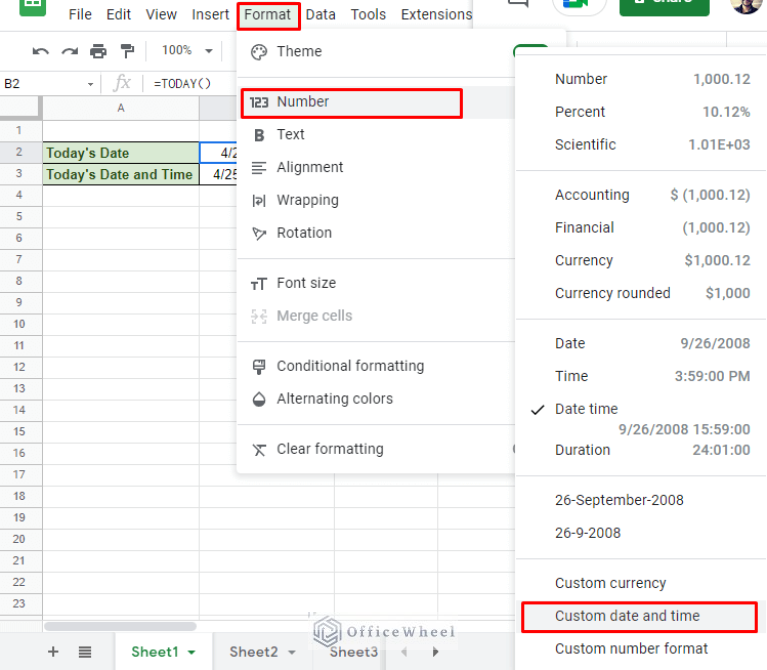Viewport: 767px width, 670px height.
Task: Expand the name box dropdown arrow
Action: [x=91, y=84]
